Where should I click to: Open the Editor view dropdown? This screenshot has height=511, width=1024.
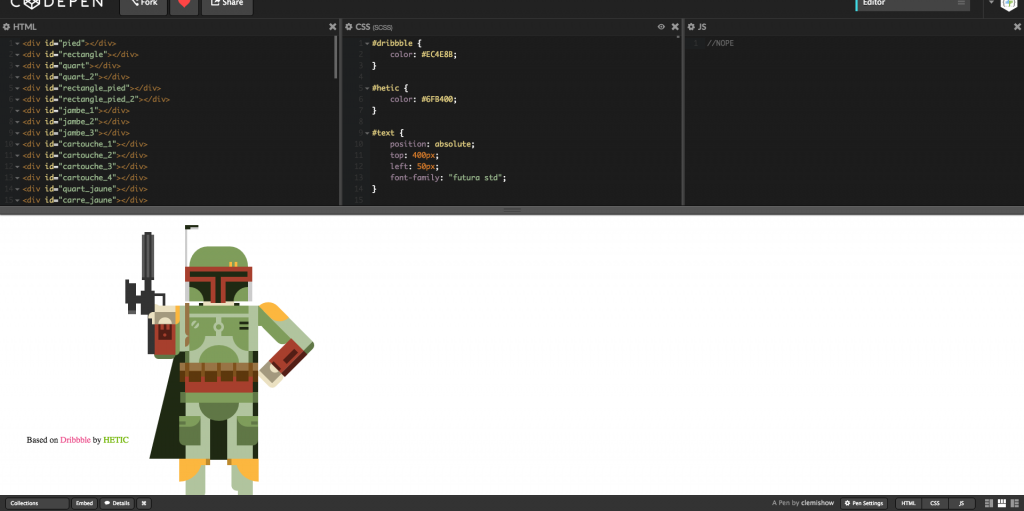(913, 4)
